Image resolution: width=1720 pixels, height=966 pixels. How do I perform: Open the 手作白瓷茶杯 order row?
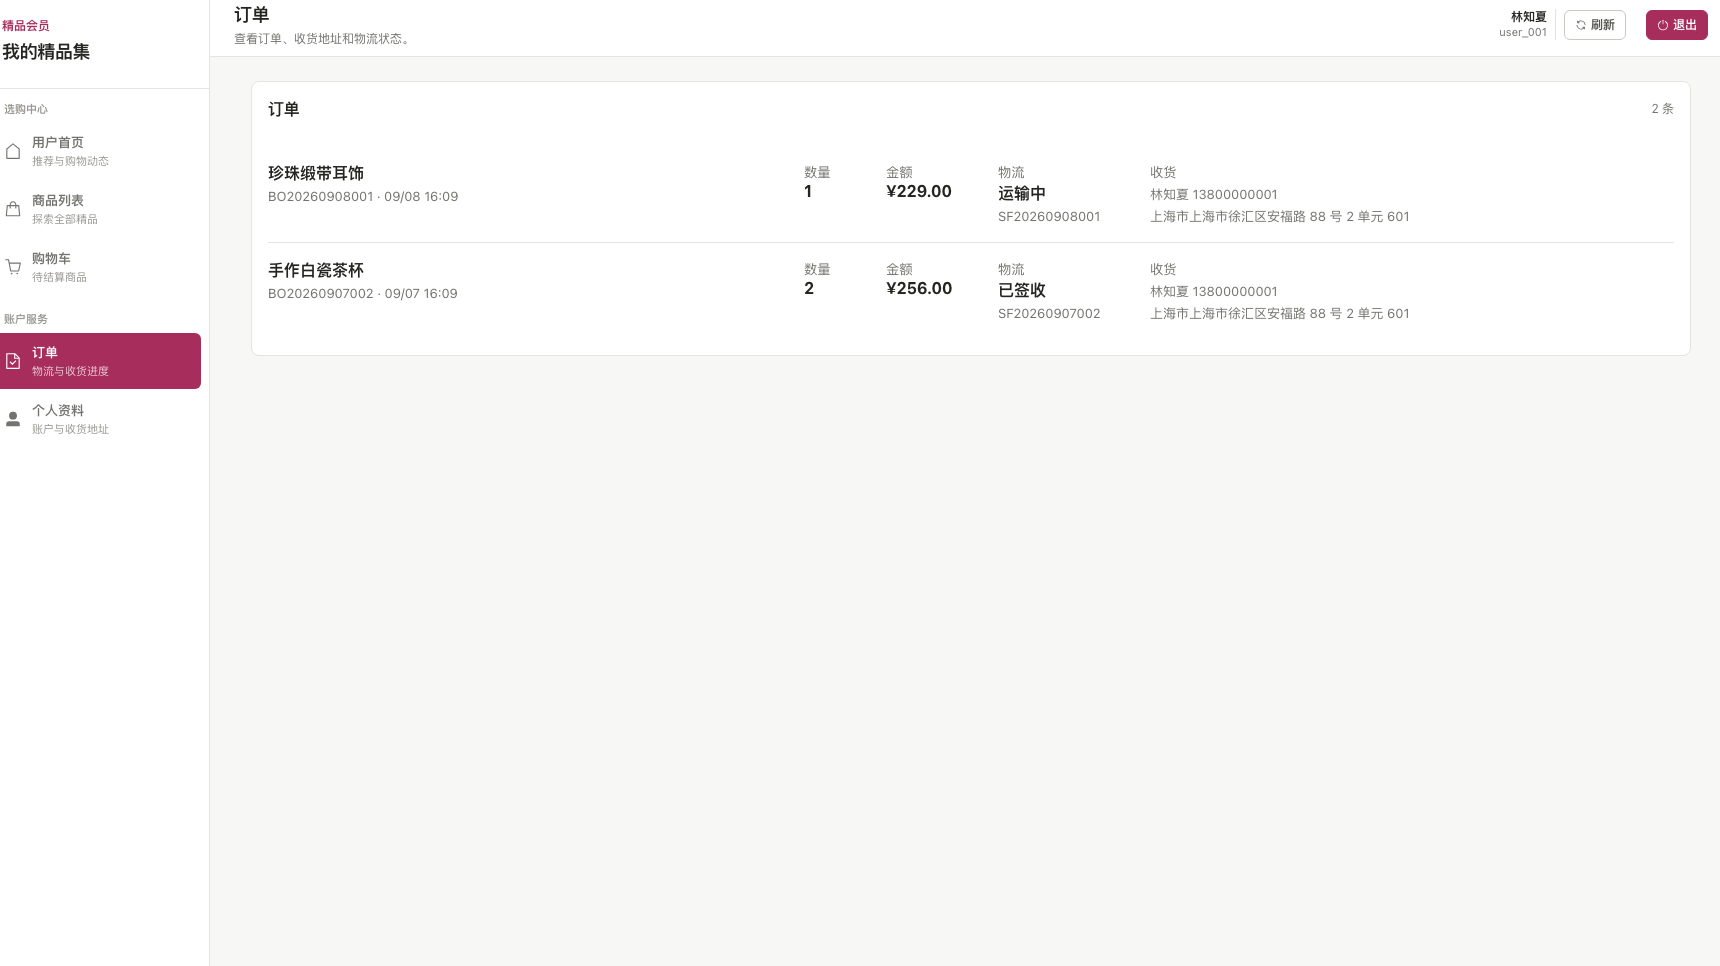(x=971, y=291)
